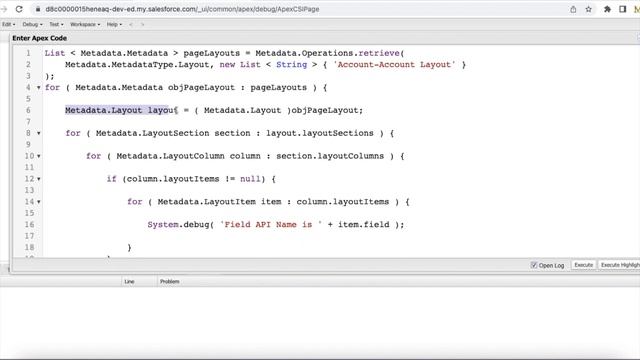Click 'item.field' on line 16
640x360 pixels.
[363, 224]
